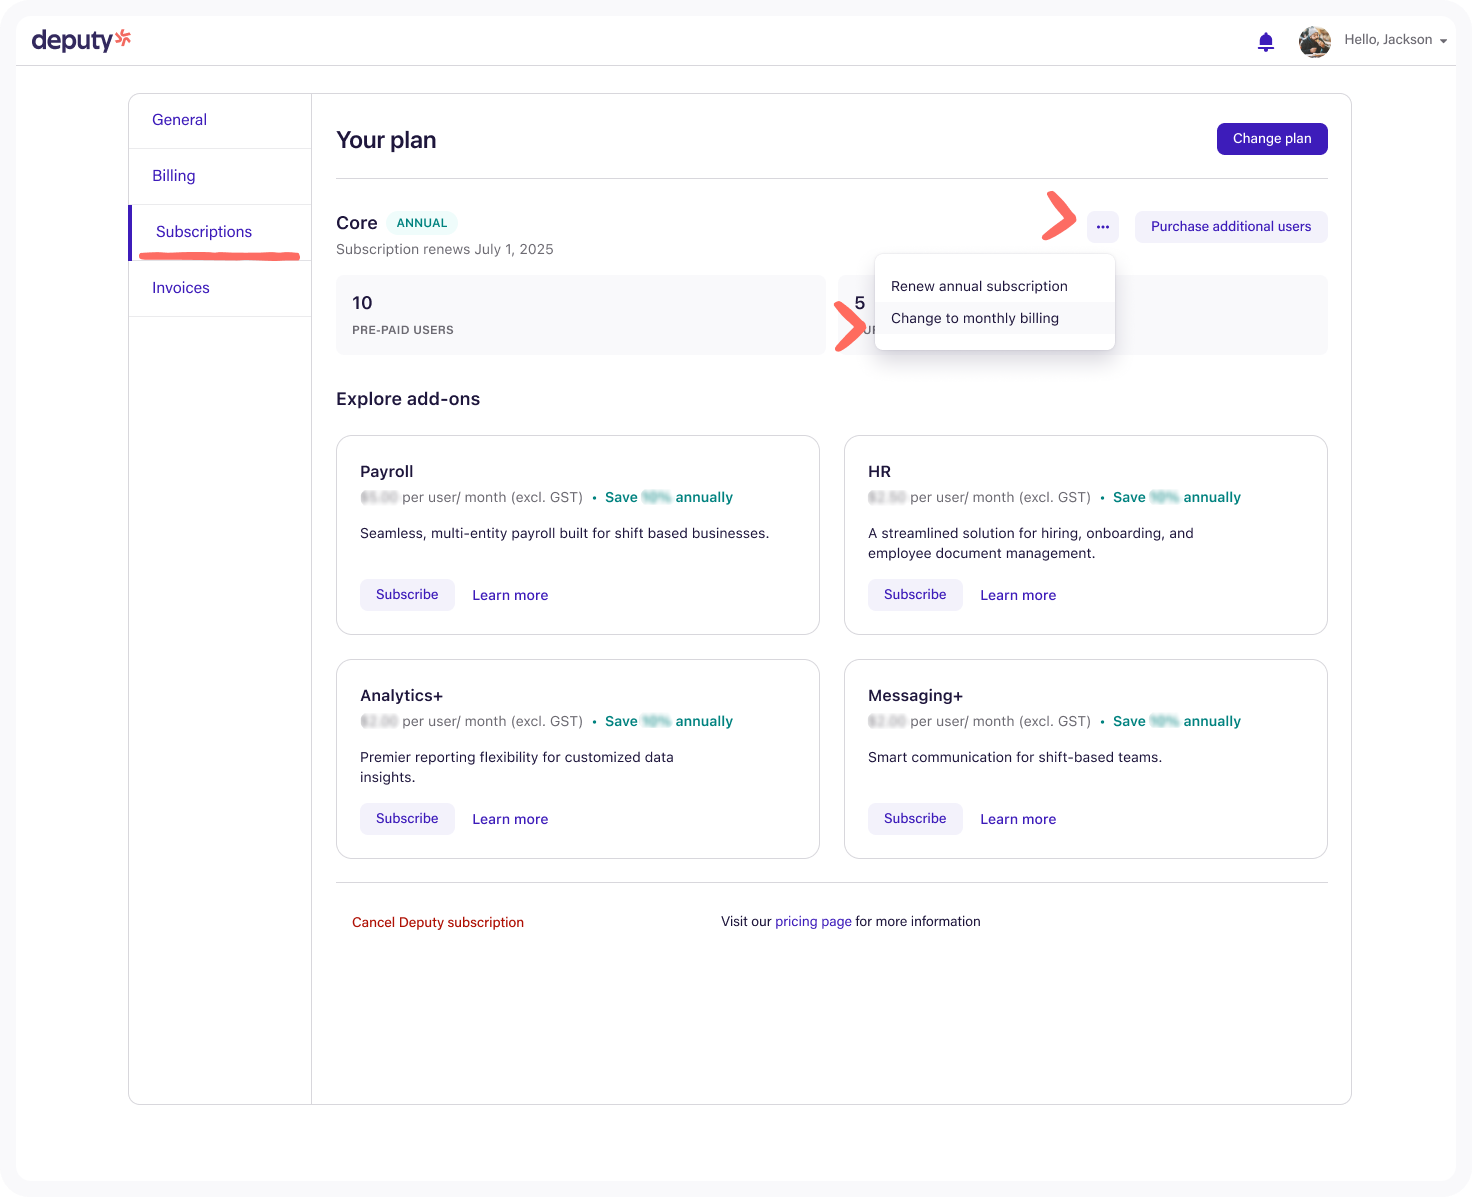Click the Change plan button
Image resolution: width=1472 pixels, height=1197 pixels.
coord(1271,139)
